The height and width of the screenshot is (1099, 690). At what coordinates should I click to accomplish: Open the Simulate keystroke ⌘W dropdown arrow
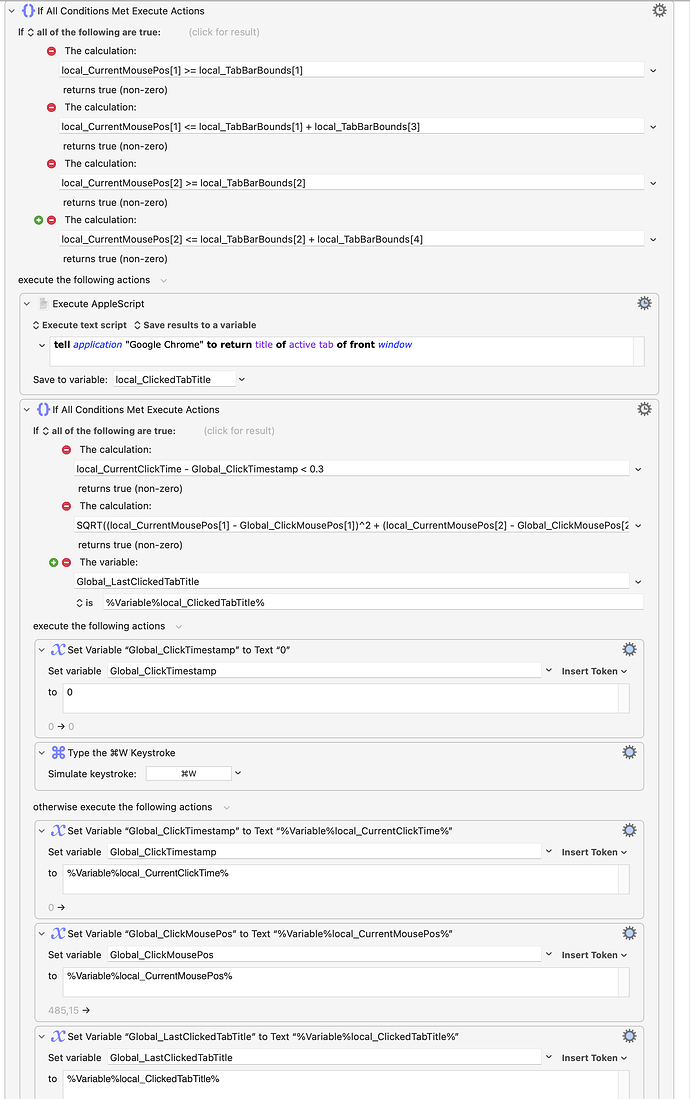pyautogui.click(x=240, y=773)
